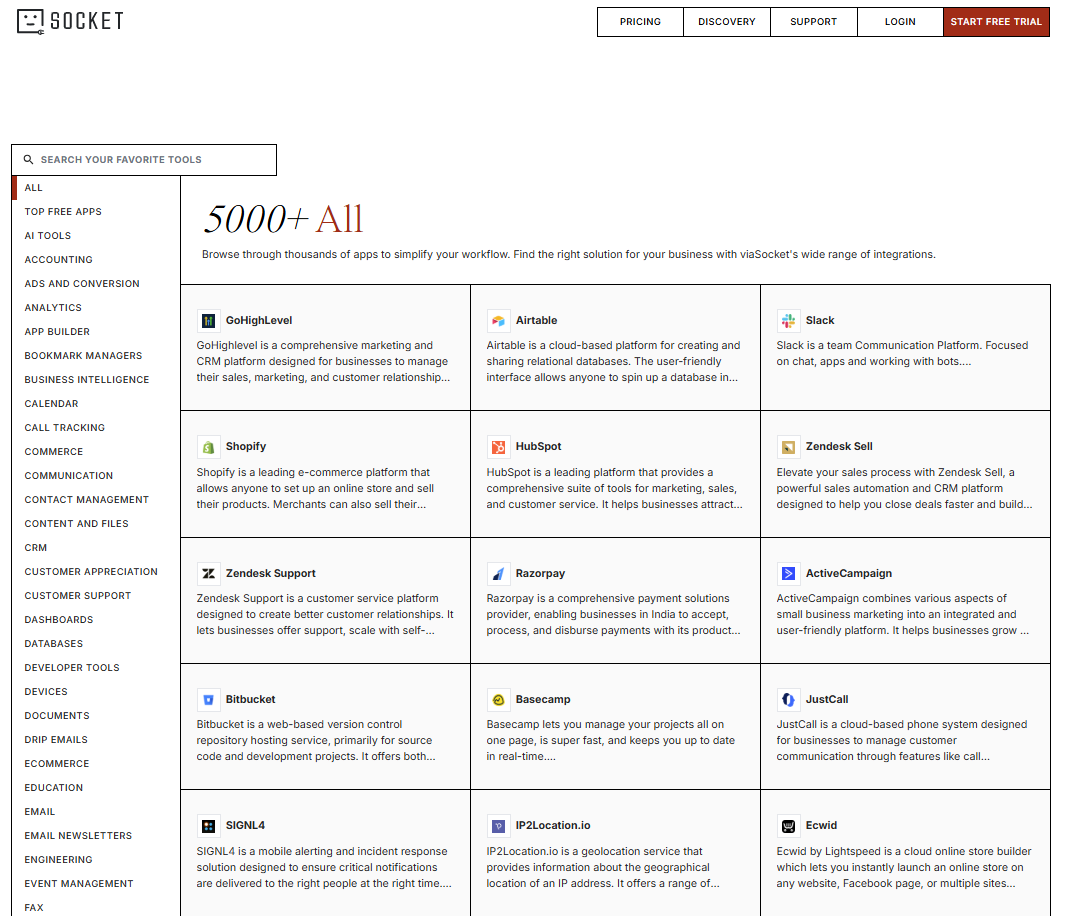1070x916 pixels.
Task: Select Top Free Apps category
Action: click(96, 212)
